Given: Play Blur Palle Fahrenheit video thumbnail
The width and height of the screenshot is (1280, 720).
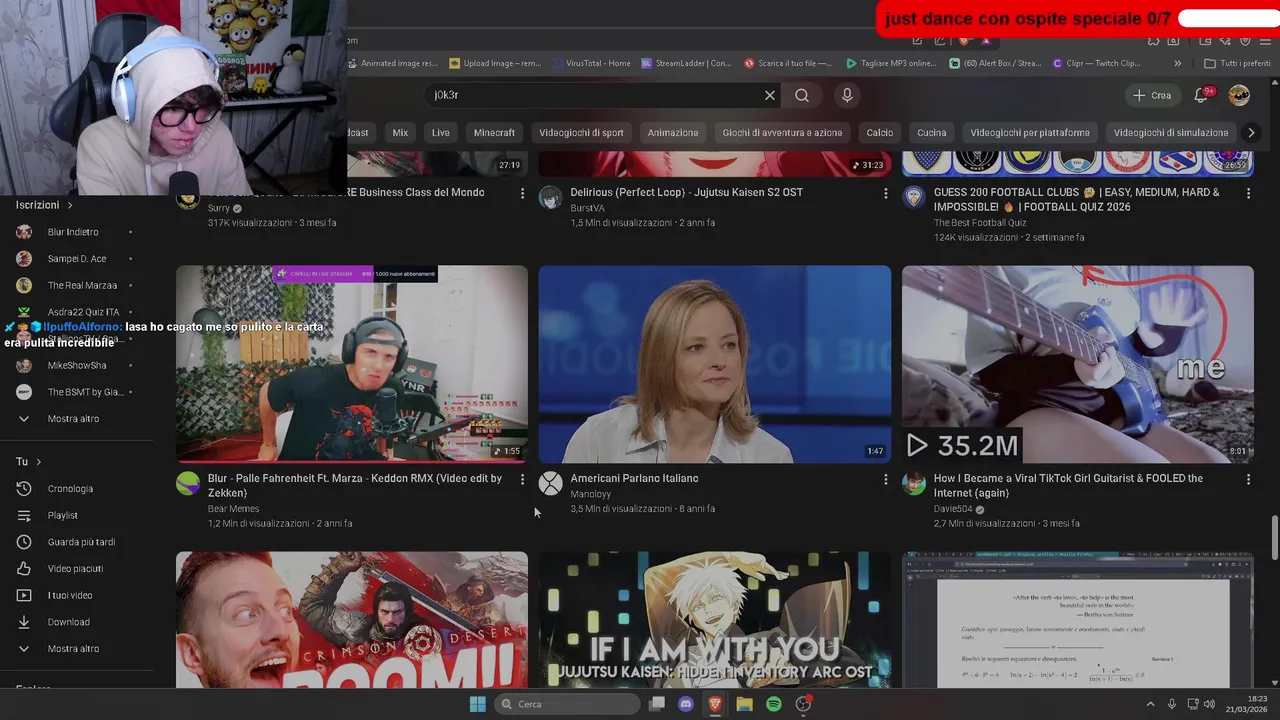Looking at the screenshot, I should 352,364.
